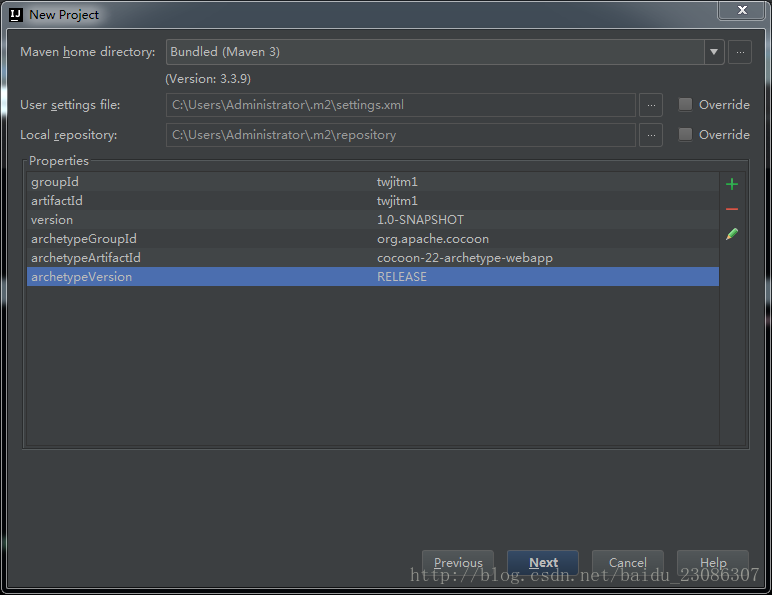The width and height of the screenshot is (772, 595).
Task: Select the groupId property name
Action: [x=55, y=182]
